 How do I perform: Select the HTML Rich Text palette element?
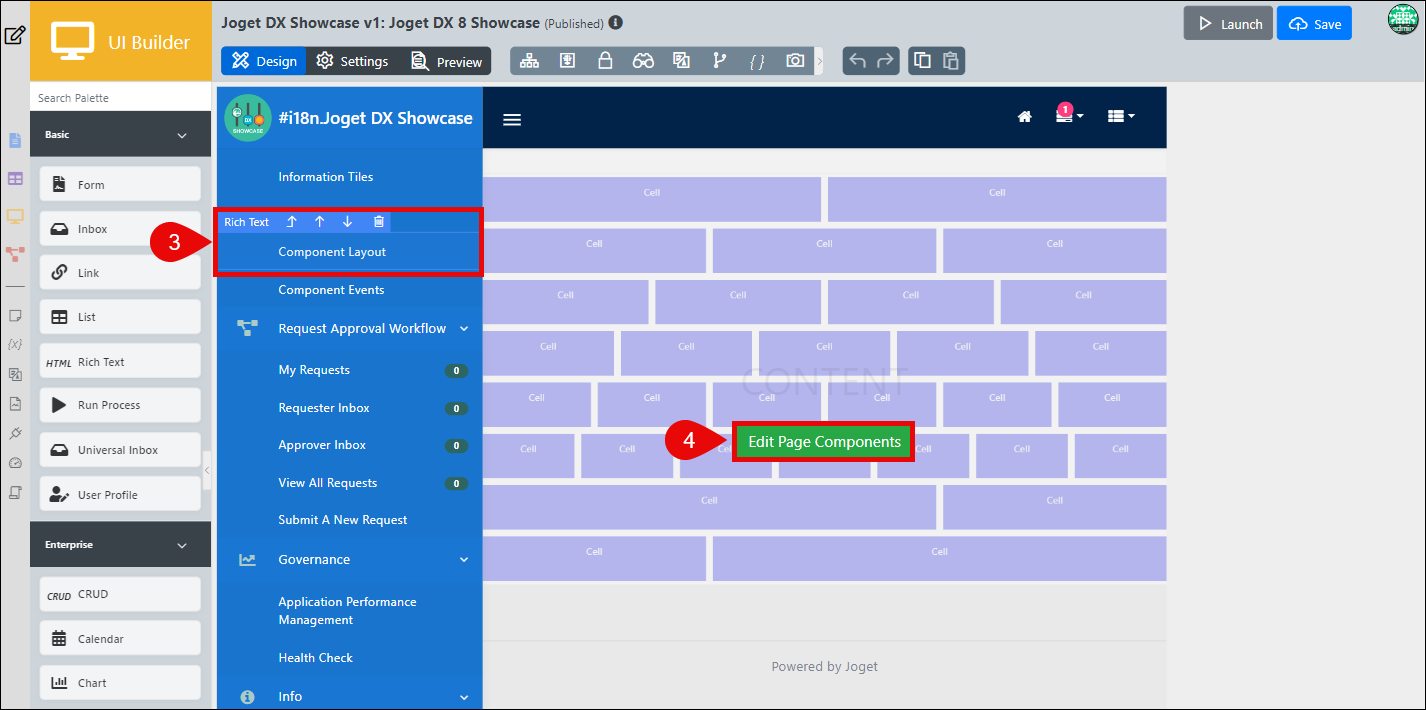pyautogui.click(x=120, y=361)
